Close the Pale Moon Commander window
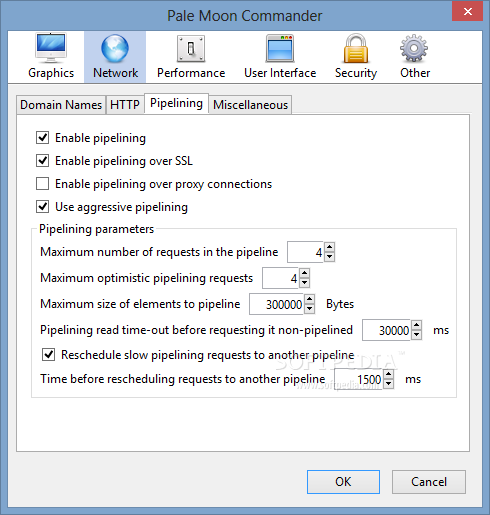The image size is (490, 515). (468, 11)
